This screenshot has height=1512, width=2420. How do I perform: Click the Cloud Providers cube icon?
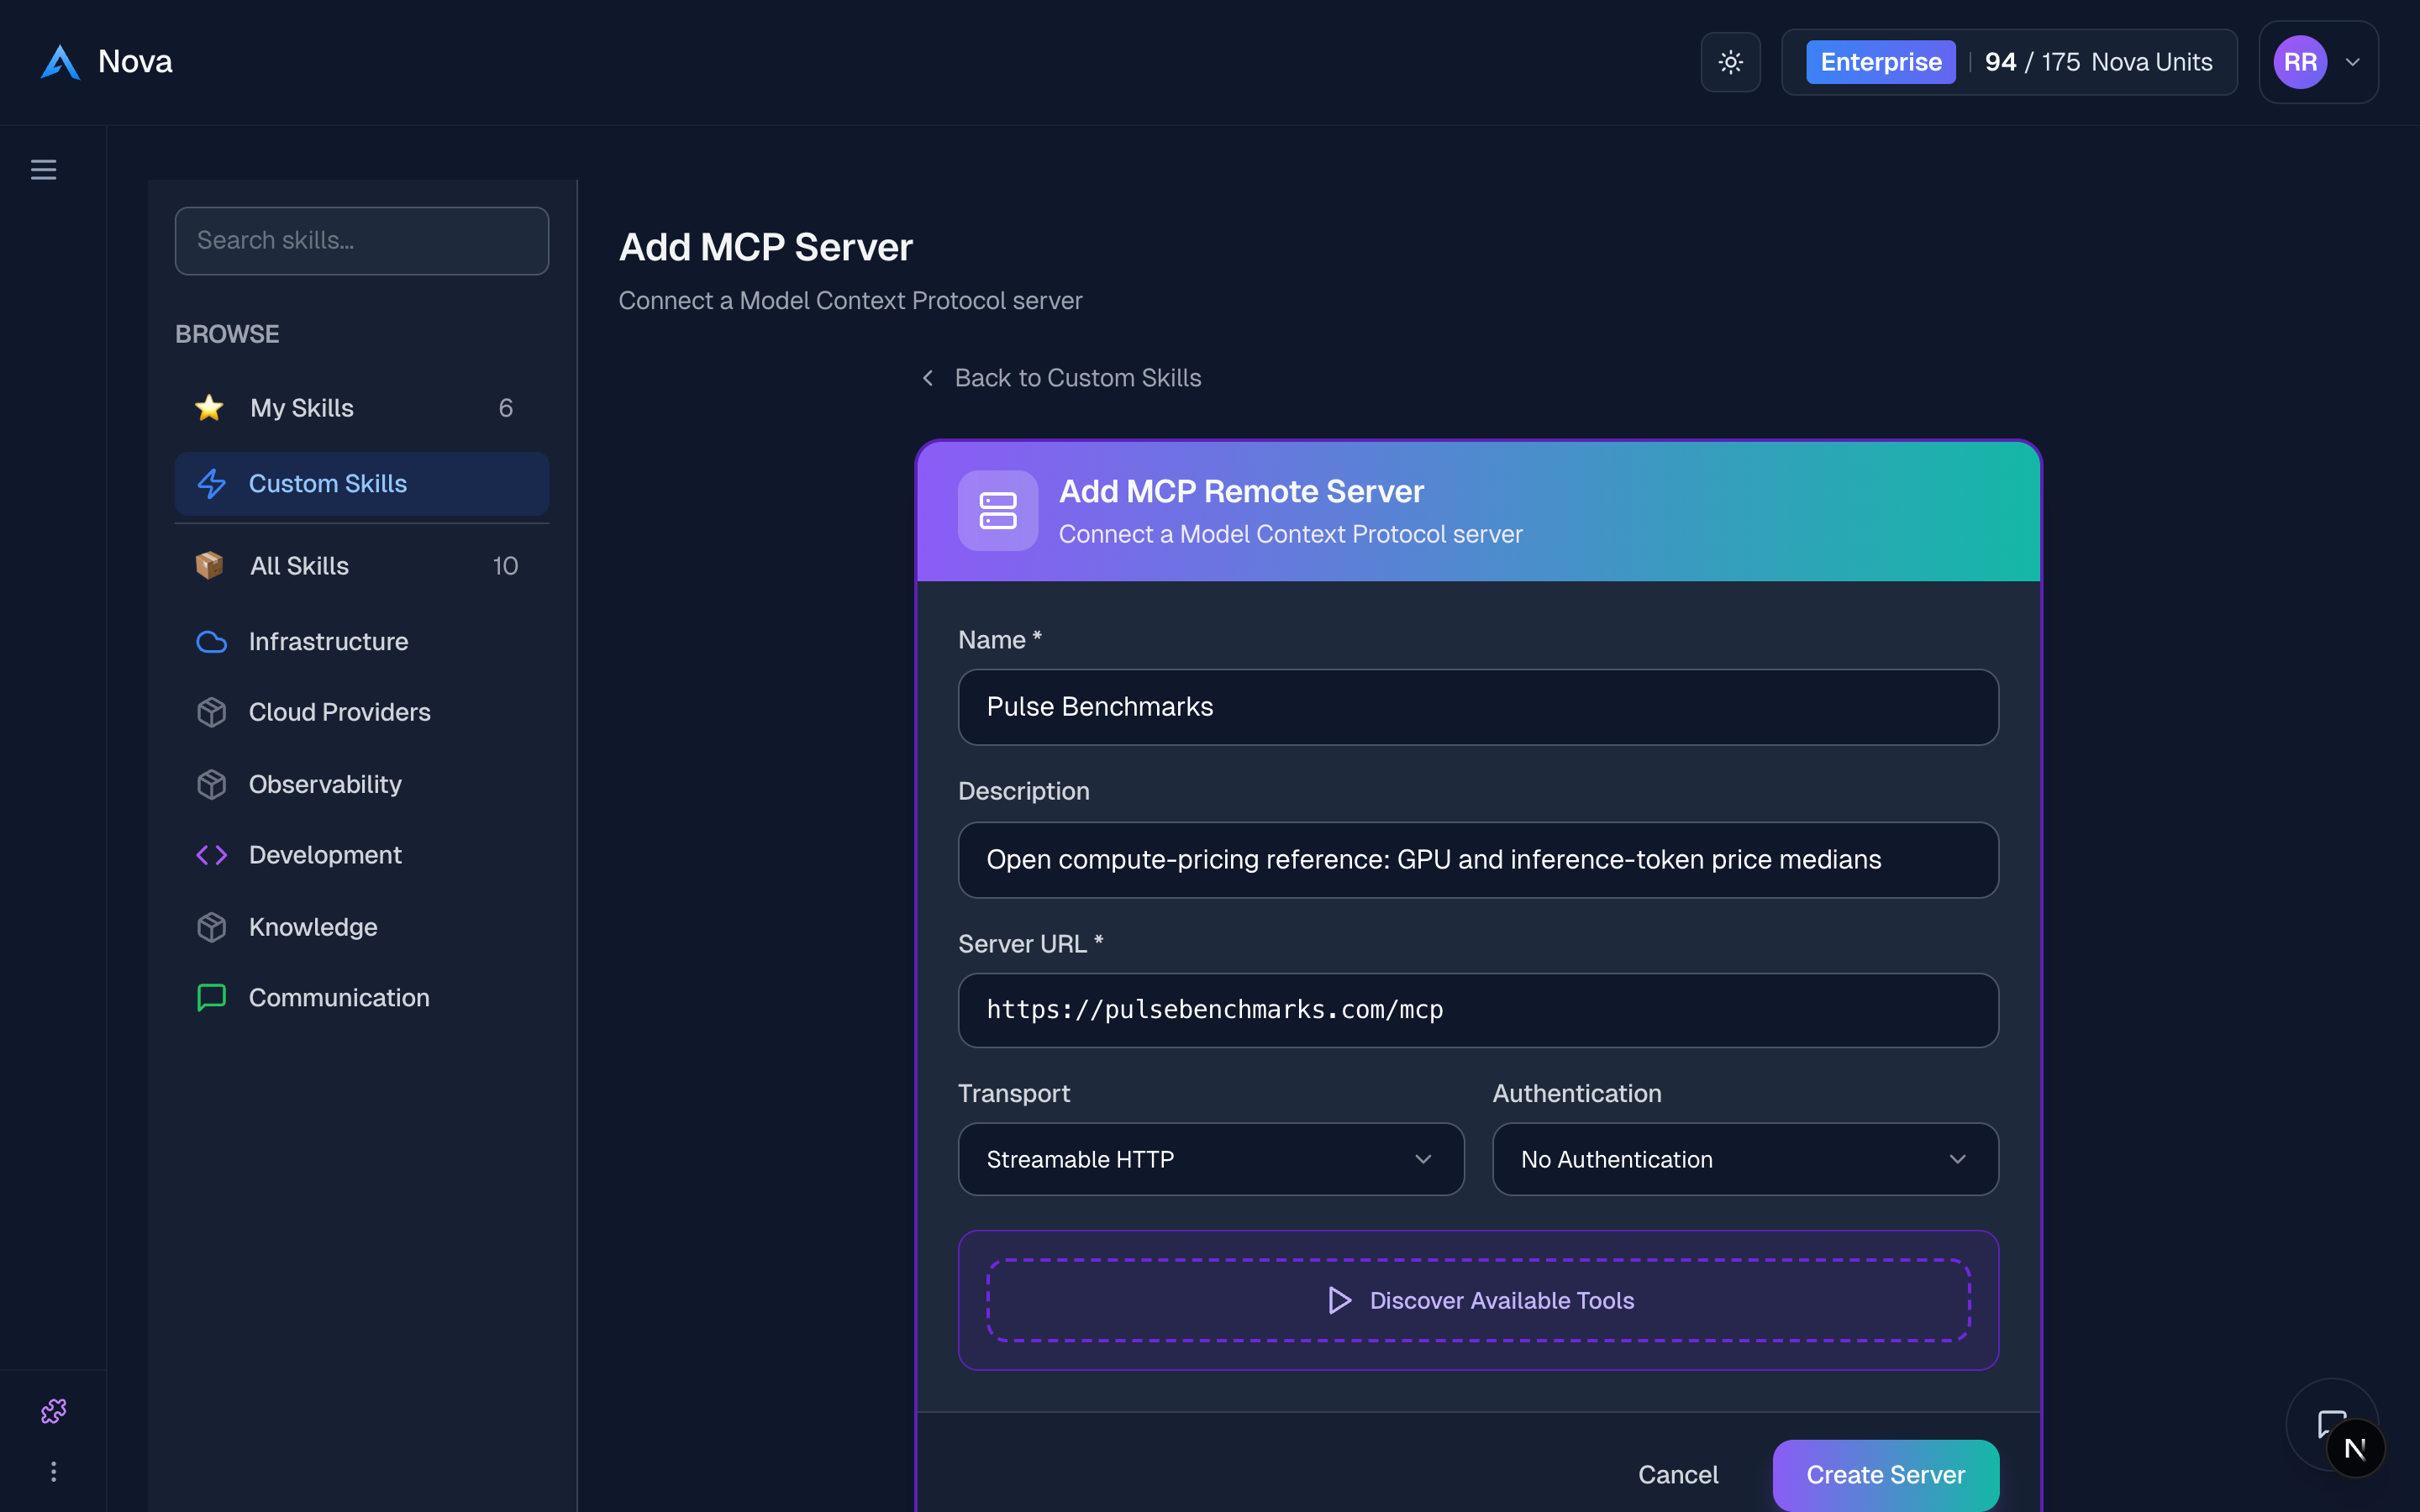tap(211, 713)
